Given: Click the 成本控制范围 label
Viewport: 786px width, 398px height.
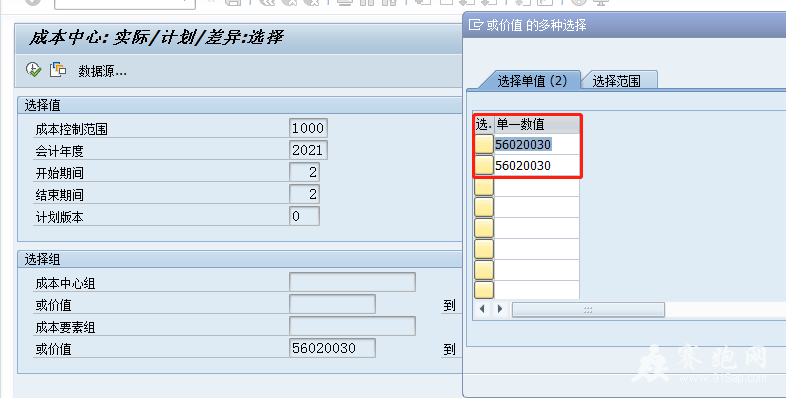Looking at the screenshot, I should [x=71, y=129].
